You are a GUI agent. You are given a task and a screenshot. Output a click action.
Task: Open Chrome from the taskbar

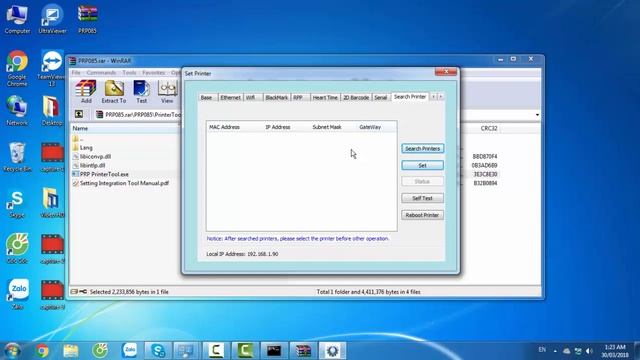click(x=42, y=351)
